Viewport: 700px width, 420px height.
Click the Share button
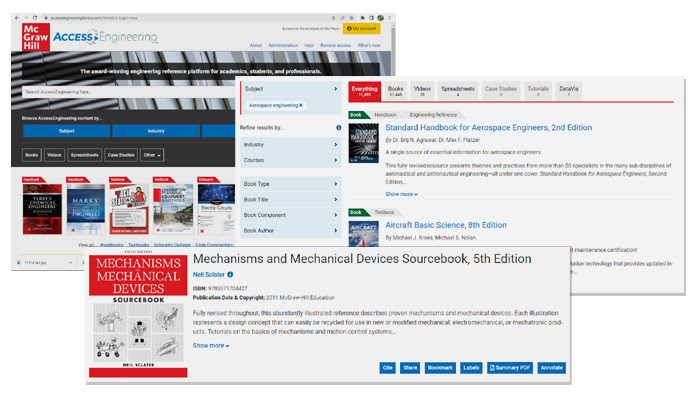(410, 368)
